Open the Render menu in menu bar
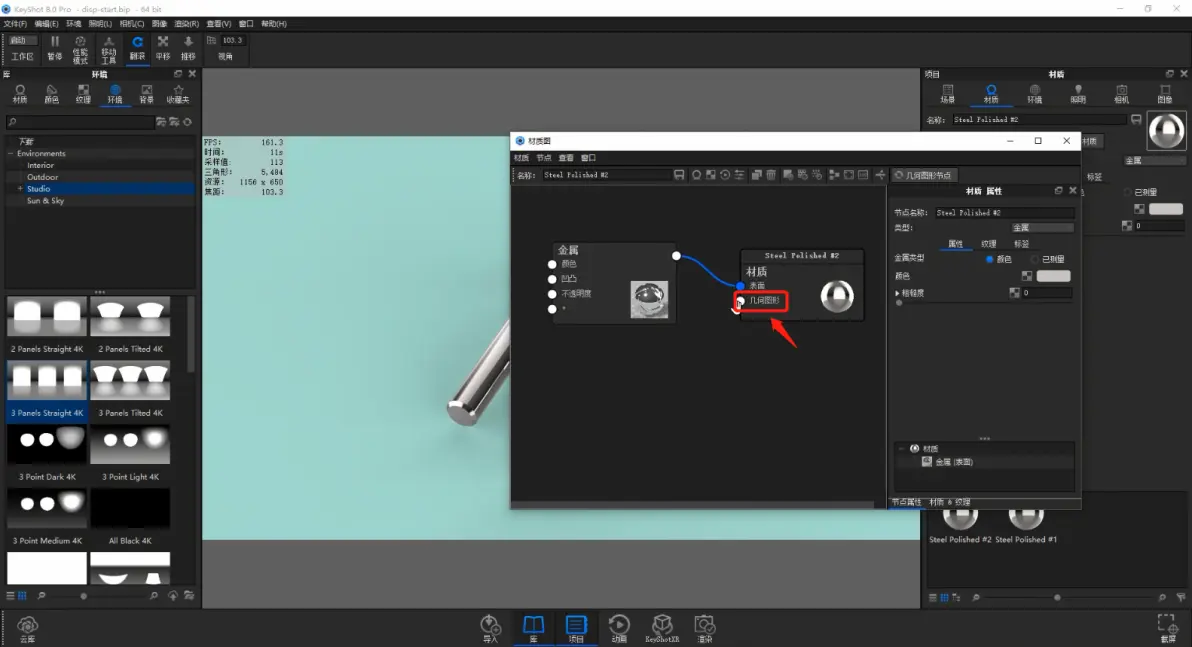 click(185, 23)
